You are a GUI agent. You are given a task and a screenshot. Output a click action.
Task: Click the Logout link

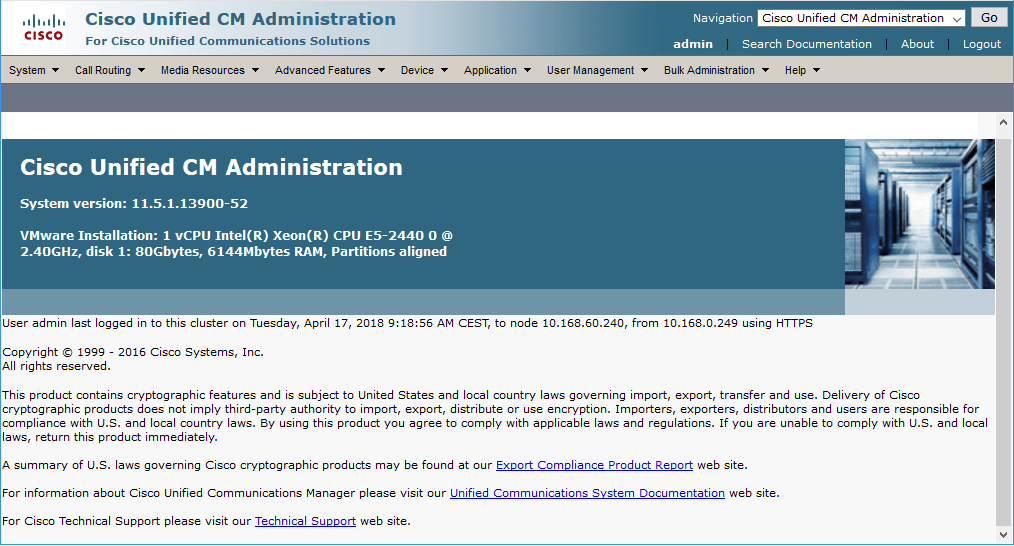[982, 44]
